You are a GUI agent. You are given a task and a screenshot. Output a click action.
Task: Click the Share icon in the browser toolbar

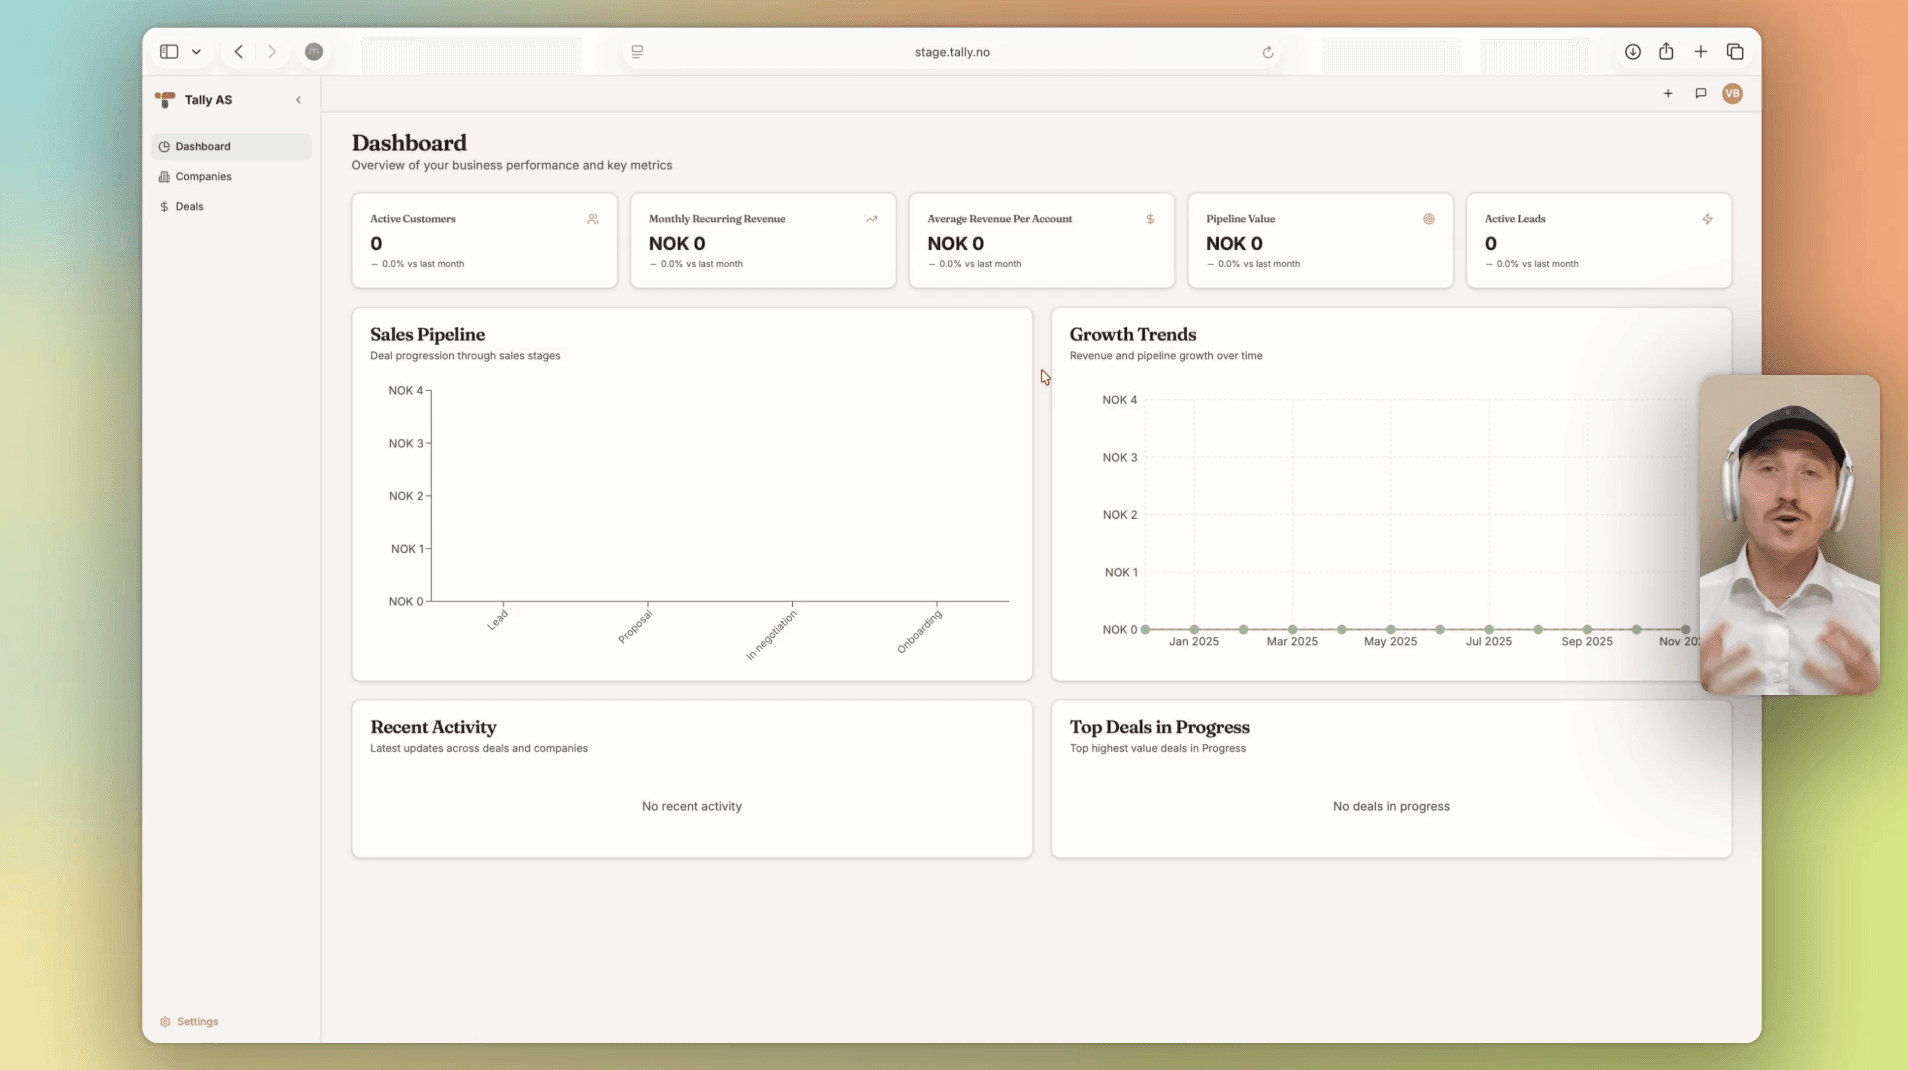click(x=1666, y=51)
